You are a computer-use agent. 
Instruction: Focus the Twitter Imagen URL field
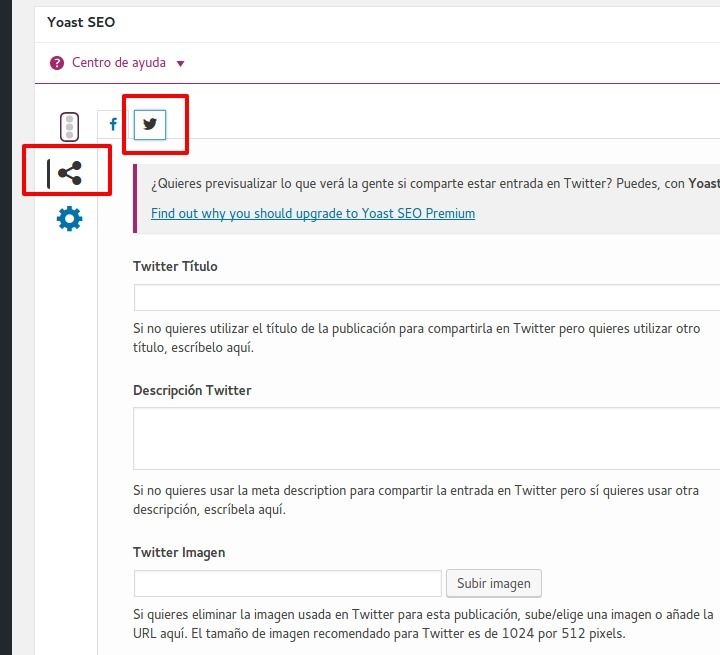pos(287,583)
